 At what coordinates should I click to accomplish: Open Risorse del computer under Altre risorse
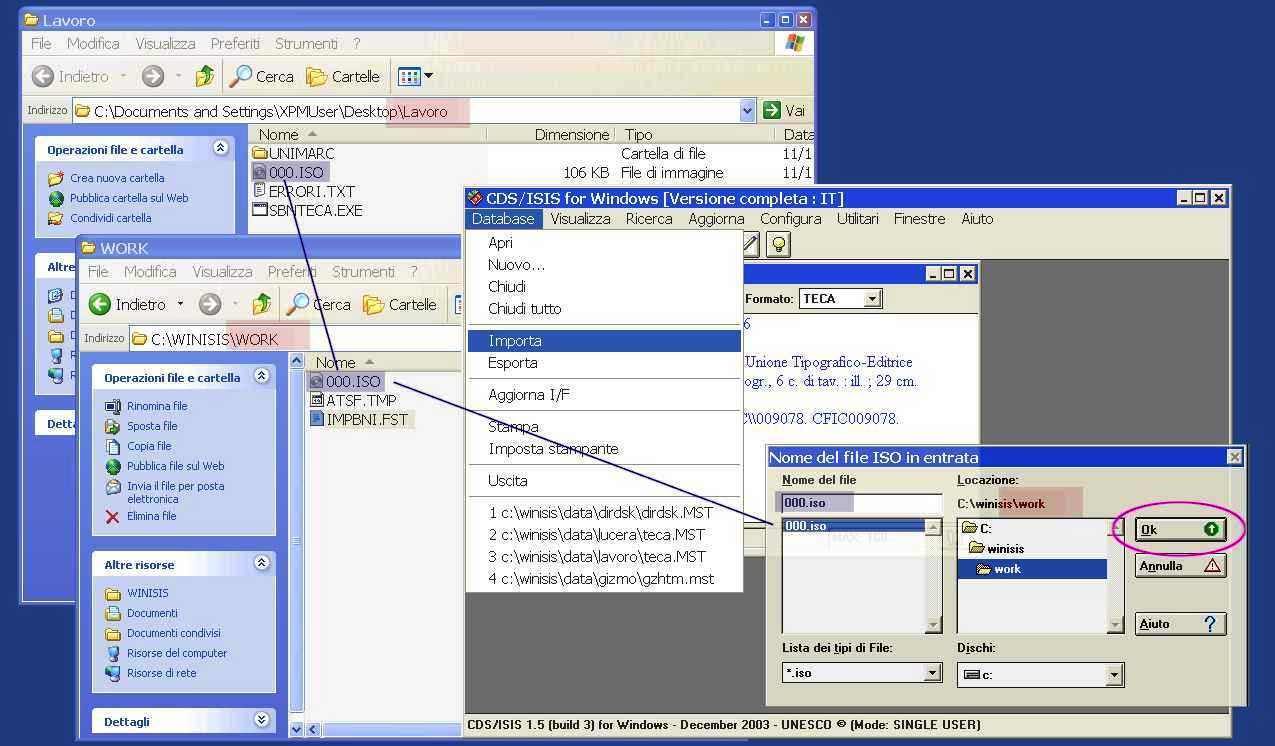pyautogui.click(x=177, y=653)
